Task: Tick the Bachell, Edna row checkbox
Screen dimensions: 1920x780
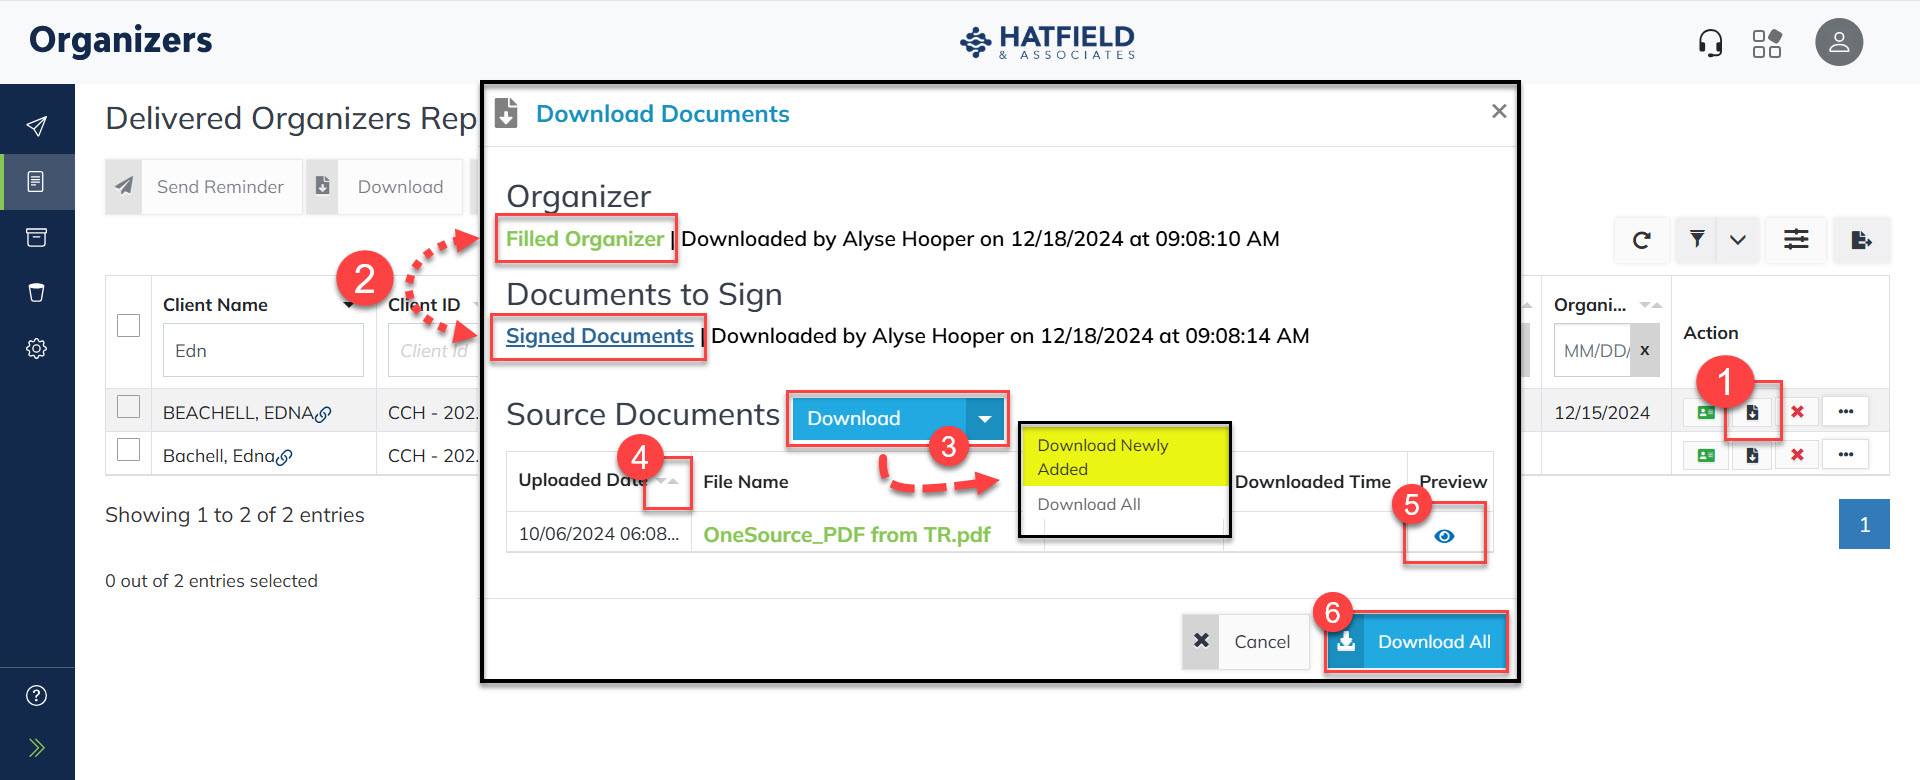Action: pos(128,450)
